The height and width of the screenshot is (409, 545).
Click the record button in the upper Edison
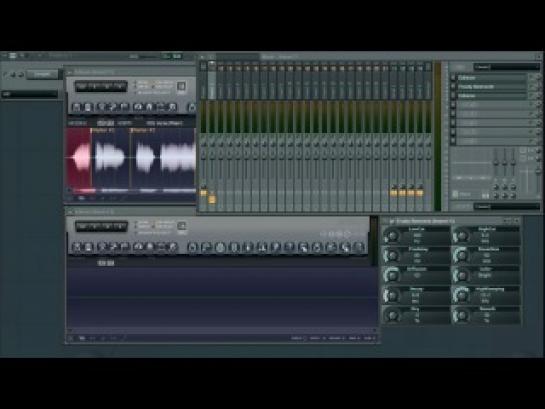(x=181, y=86)
